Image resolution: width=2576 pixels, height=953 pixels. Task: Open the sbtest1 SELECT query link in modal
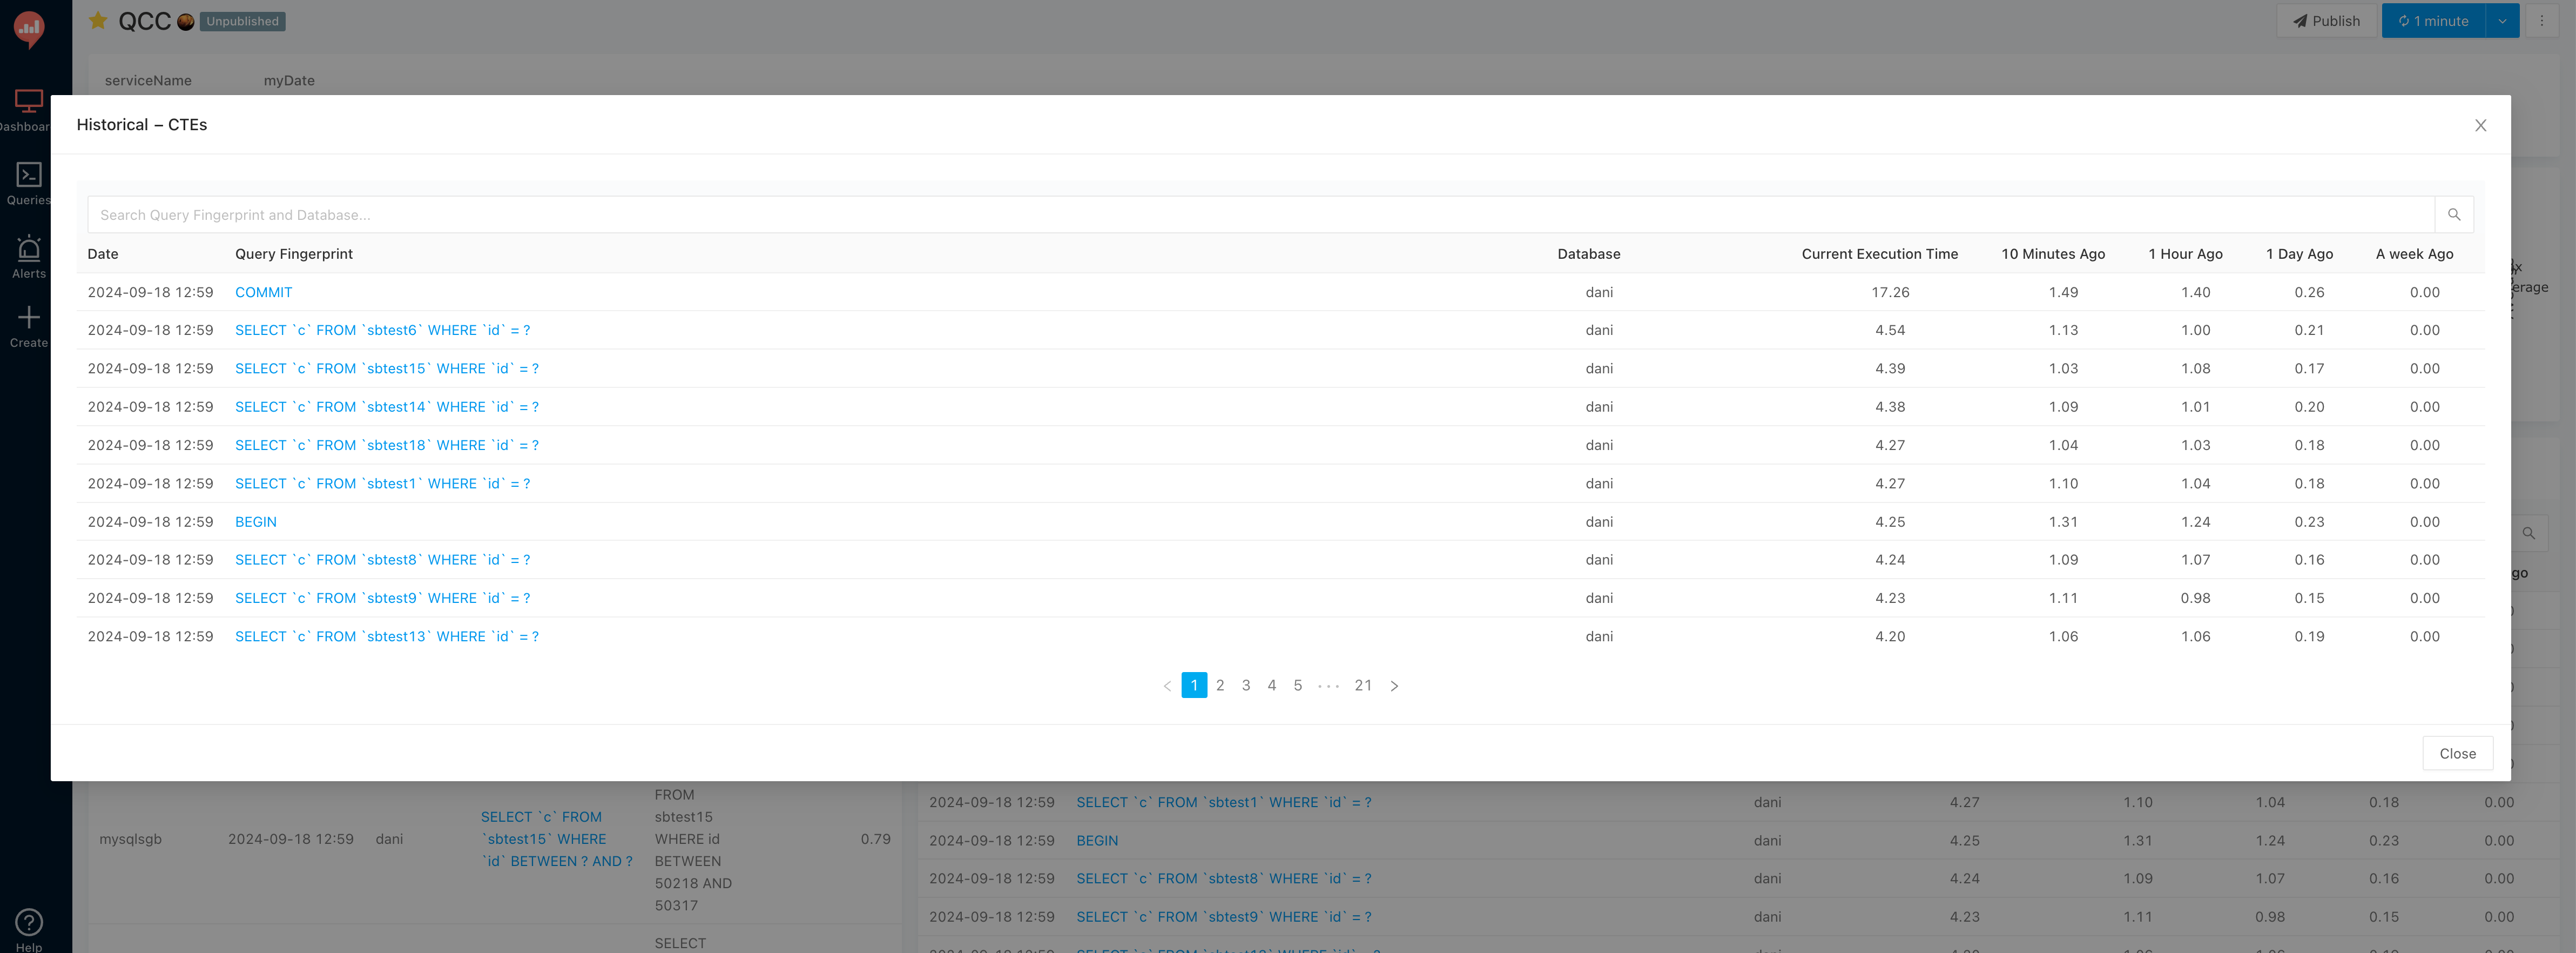383,483
